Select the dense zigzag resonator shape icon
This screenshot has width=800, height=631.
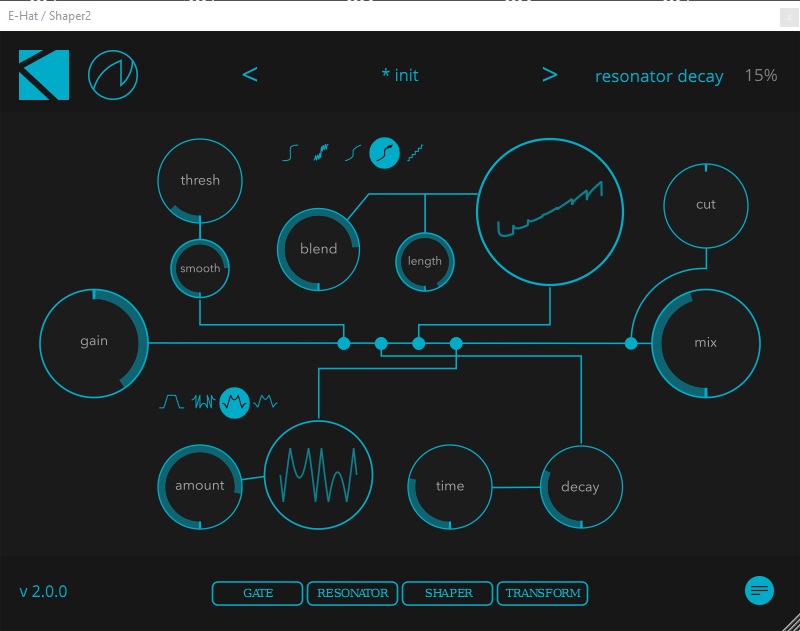[x=203, y=402]
